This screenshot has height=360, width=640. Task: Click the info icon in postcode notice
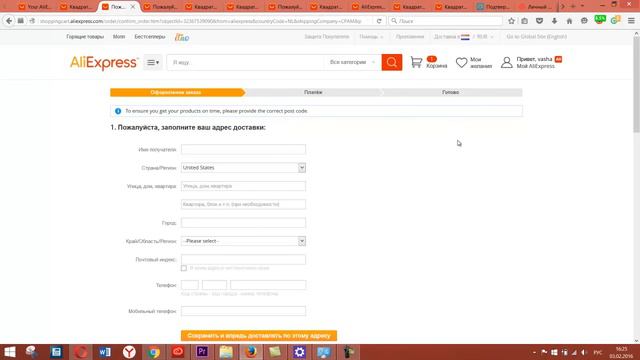[x=118, y=111]
